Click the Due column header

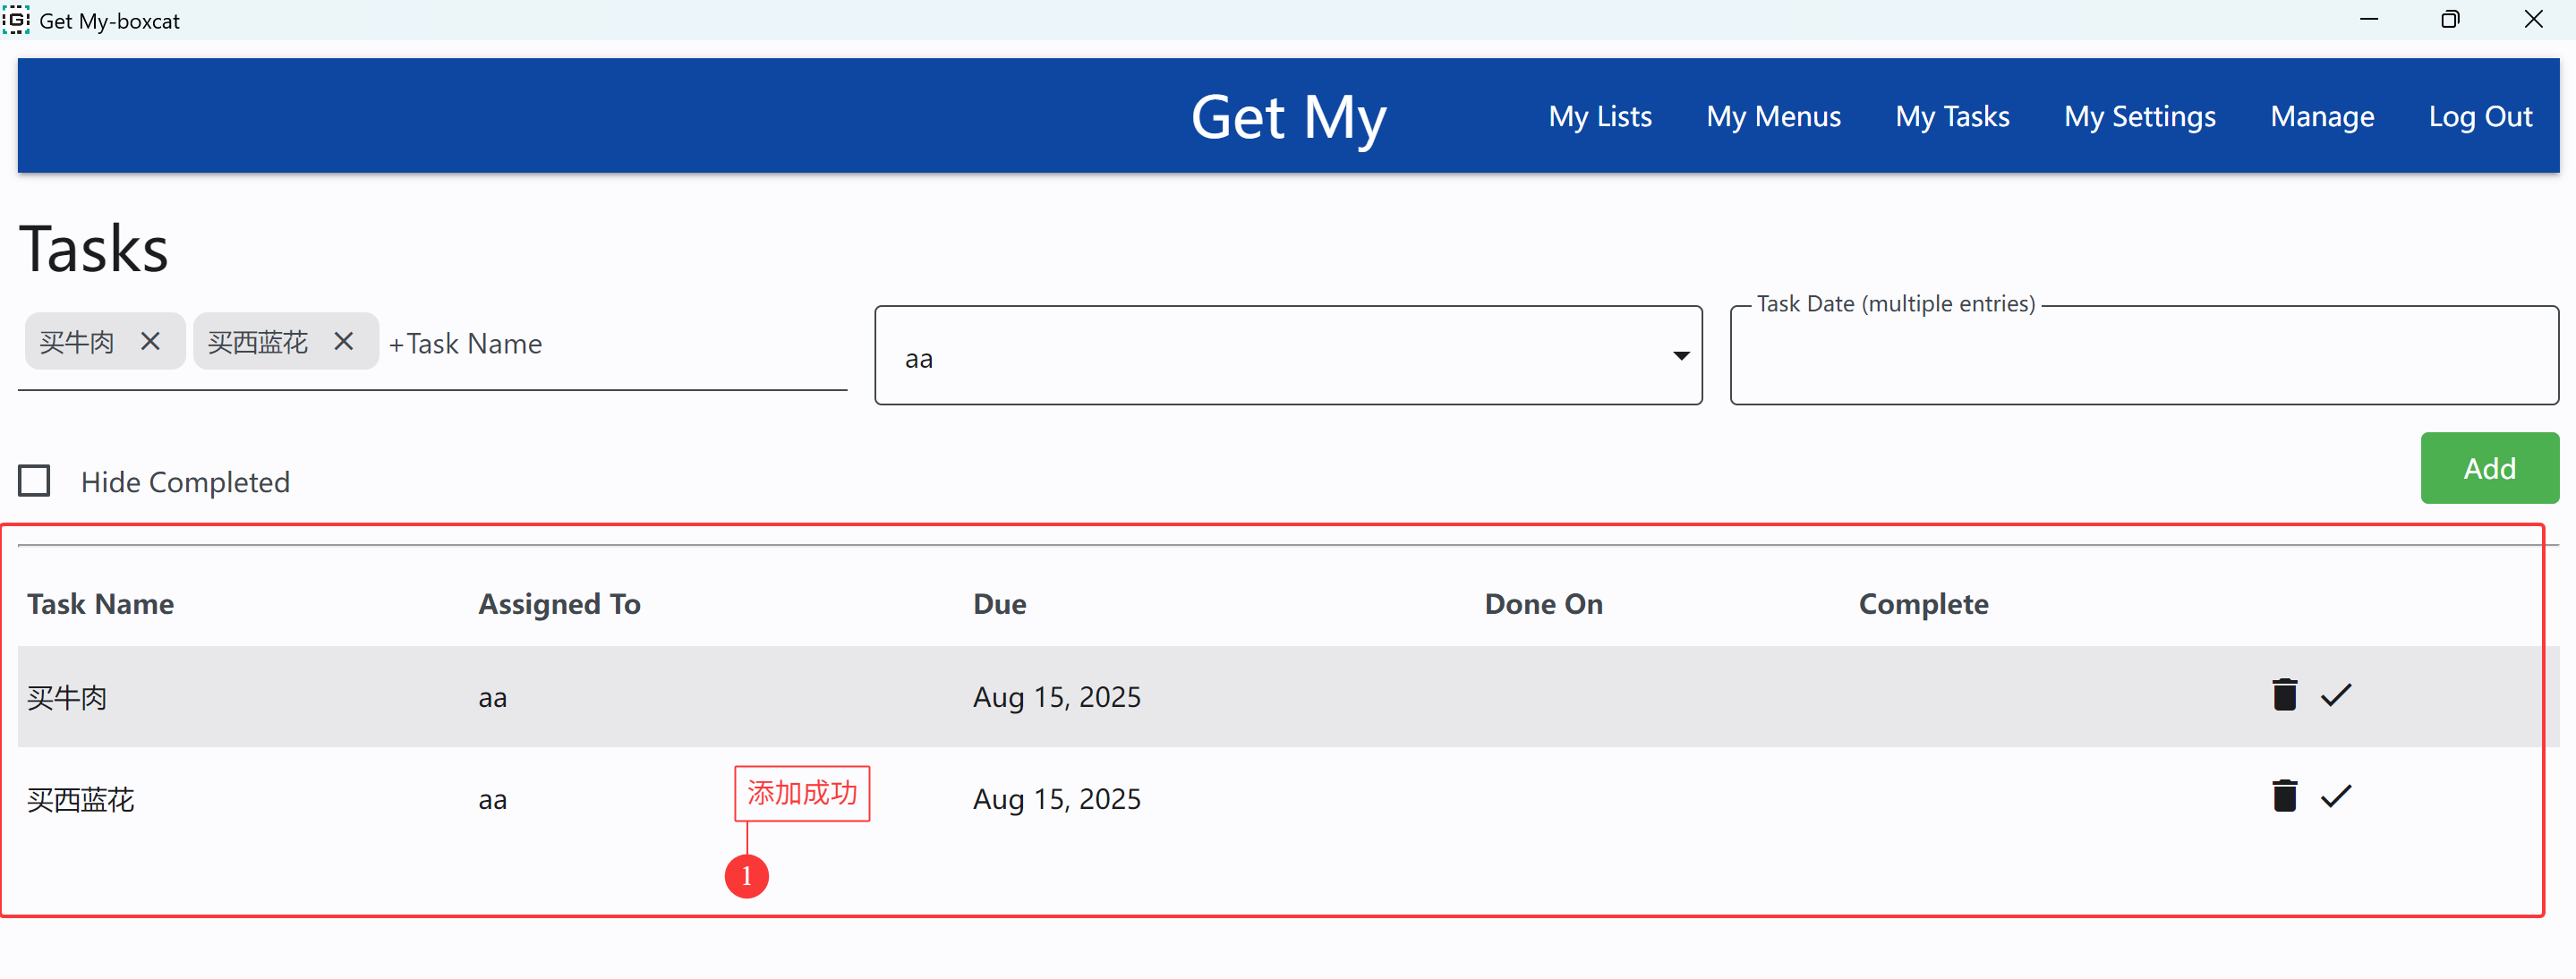pyautogui.click(x=999, y=604)
